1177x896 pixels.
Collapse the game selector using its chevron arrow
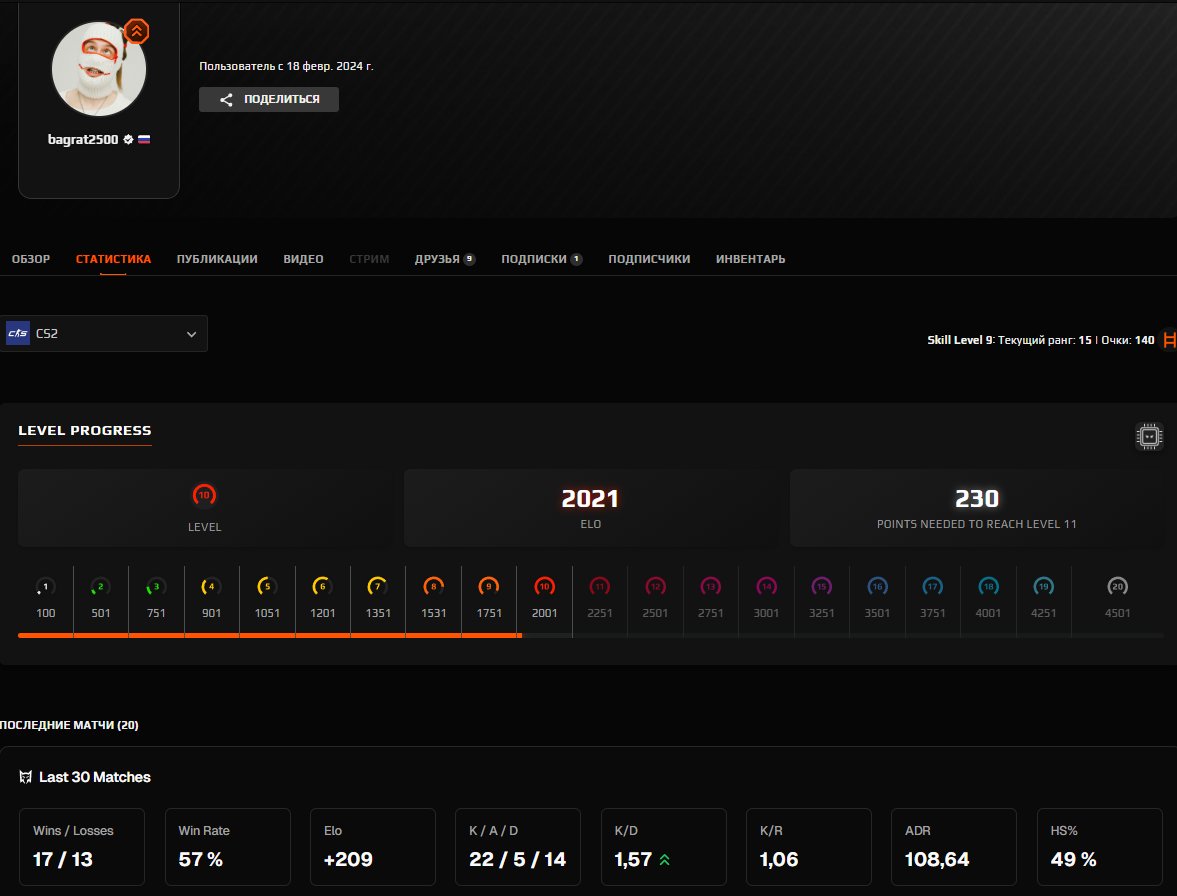click(x=192, y=333)
